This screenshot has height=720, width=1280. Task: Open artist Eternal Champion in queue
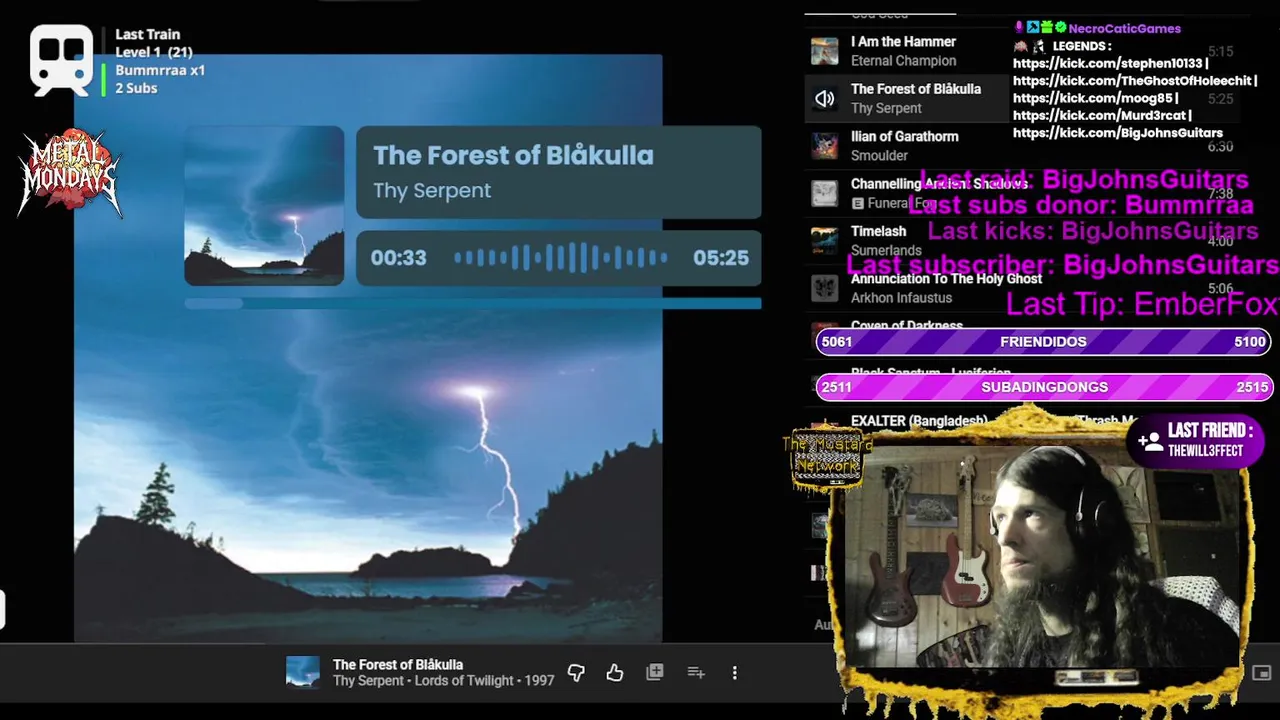903,61
